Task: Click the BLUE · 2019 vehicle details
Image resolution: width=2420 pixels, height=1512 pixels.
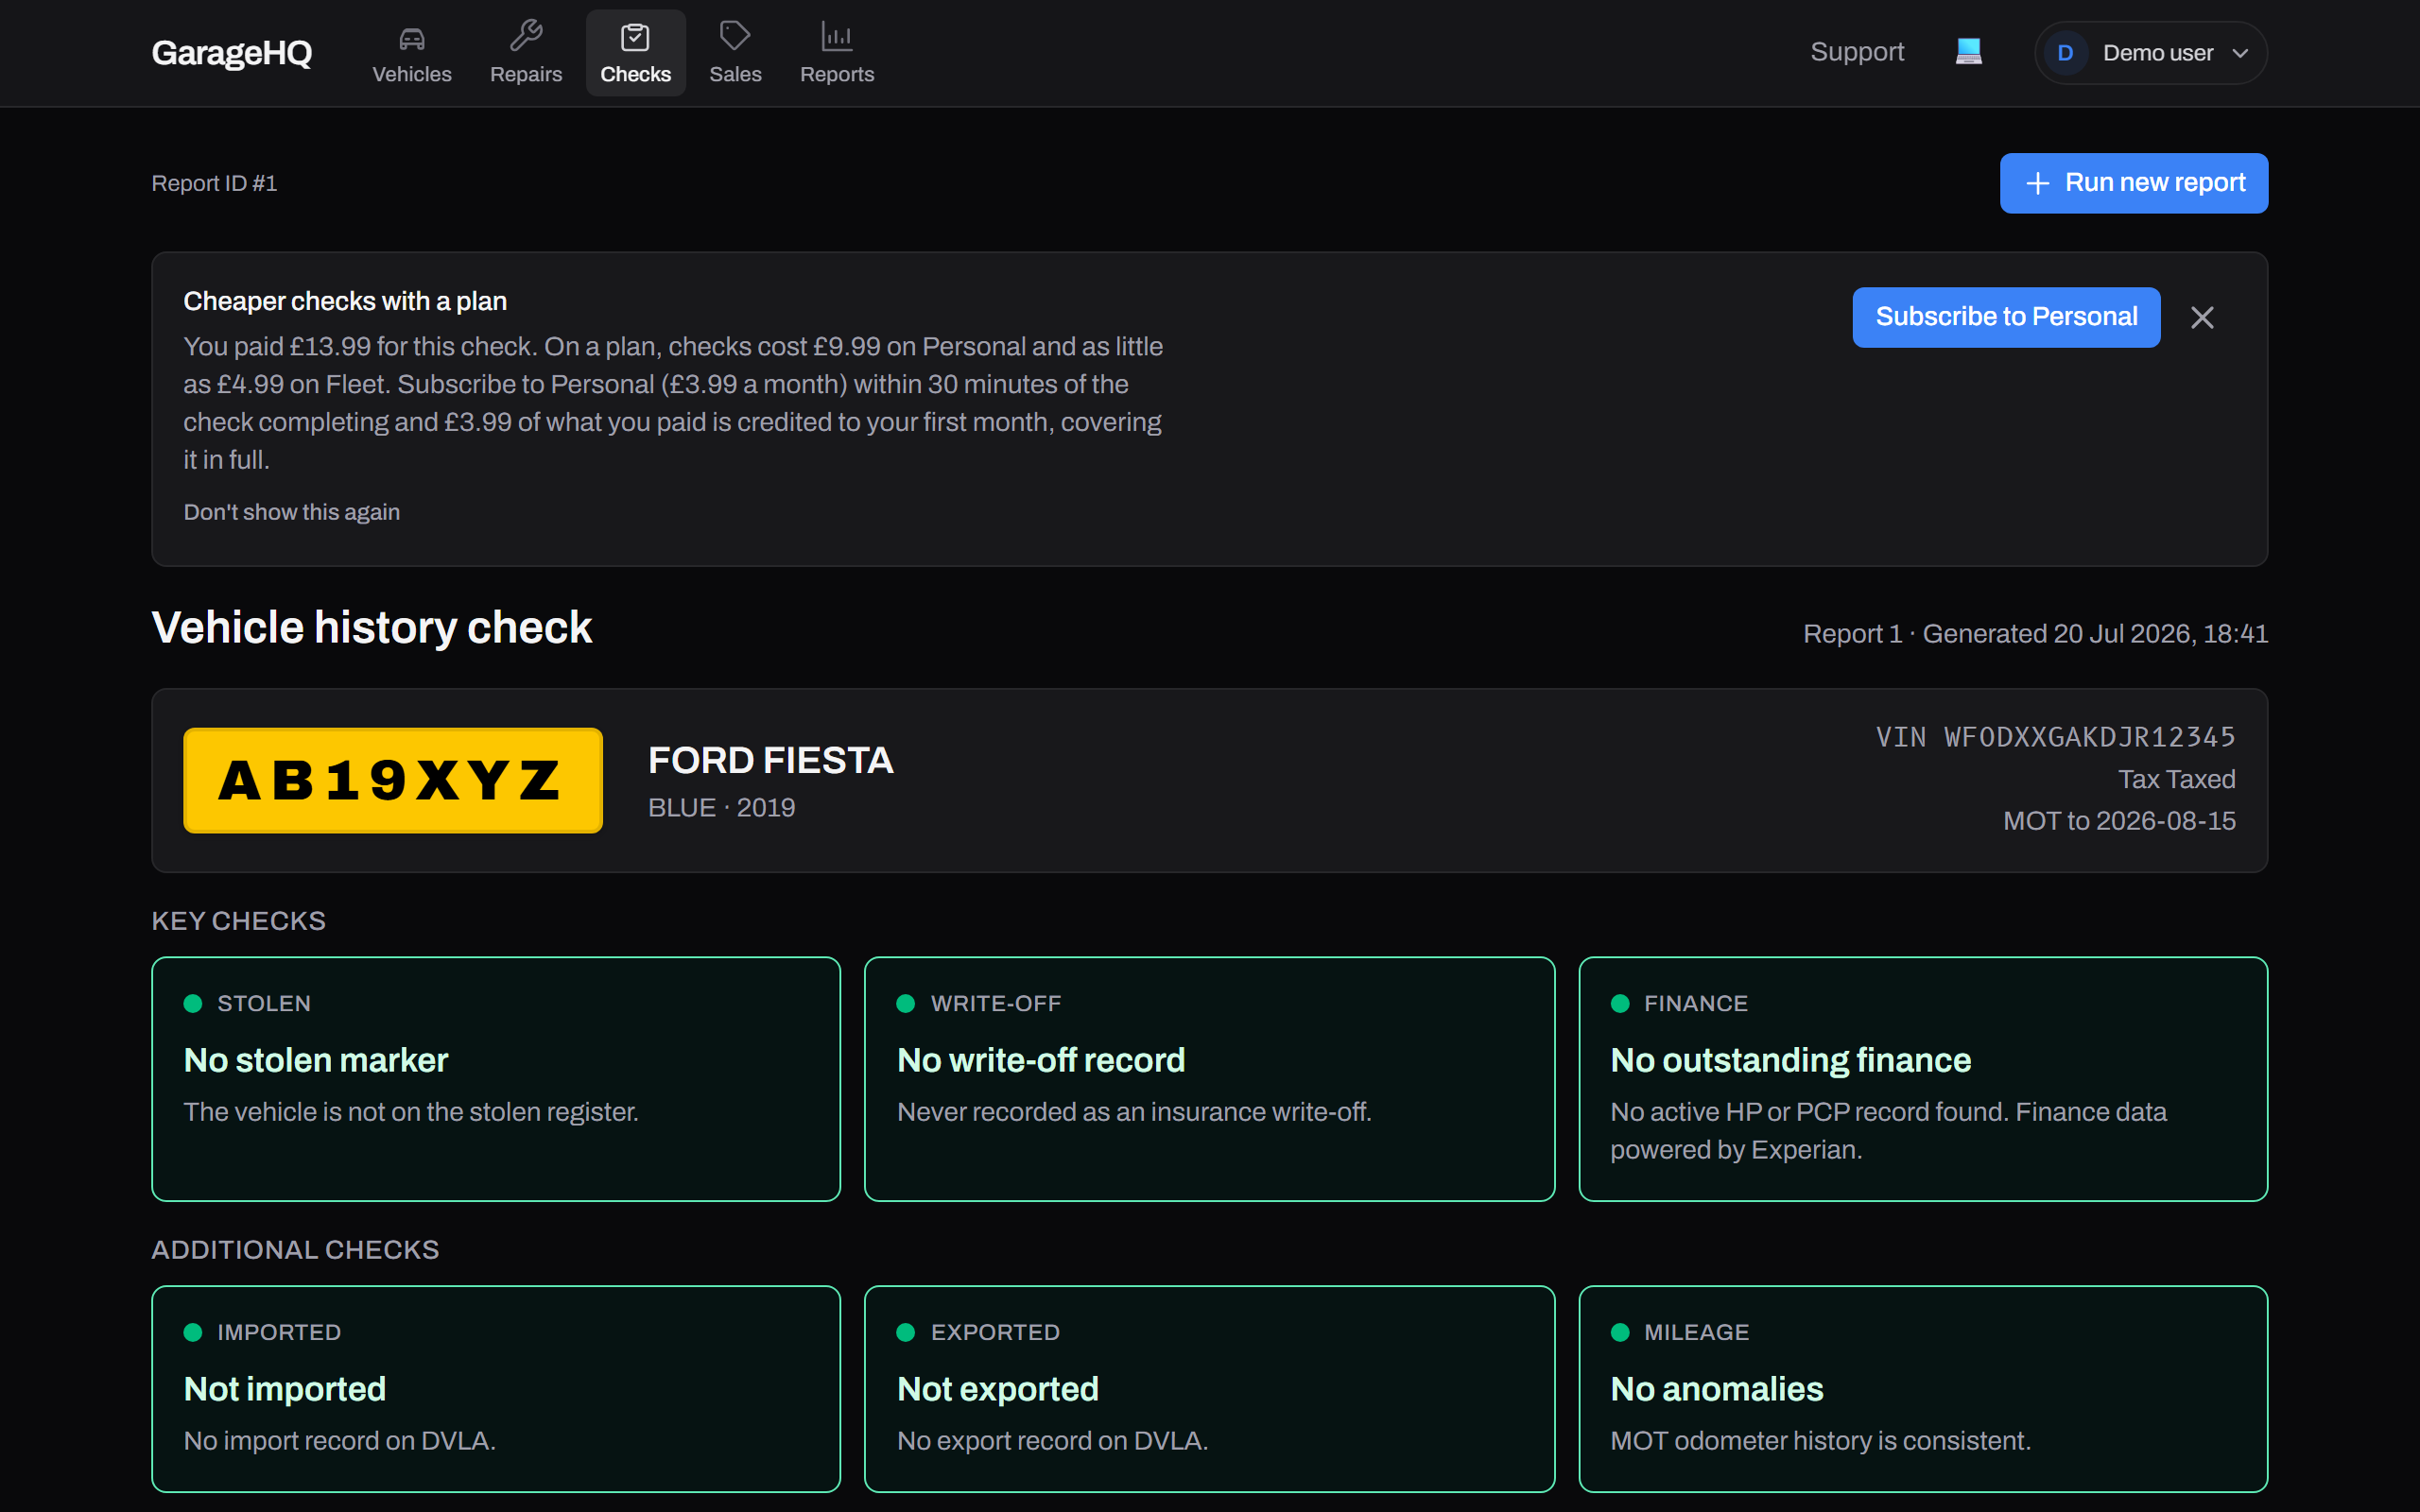Action: point(721,808)
